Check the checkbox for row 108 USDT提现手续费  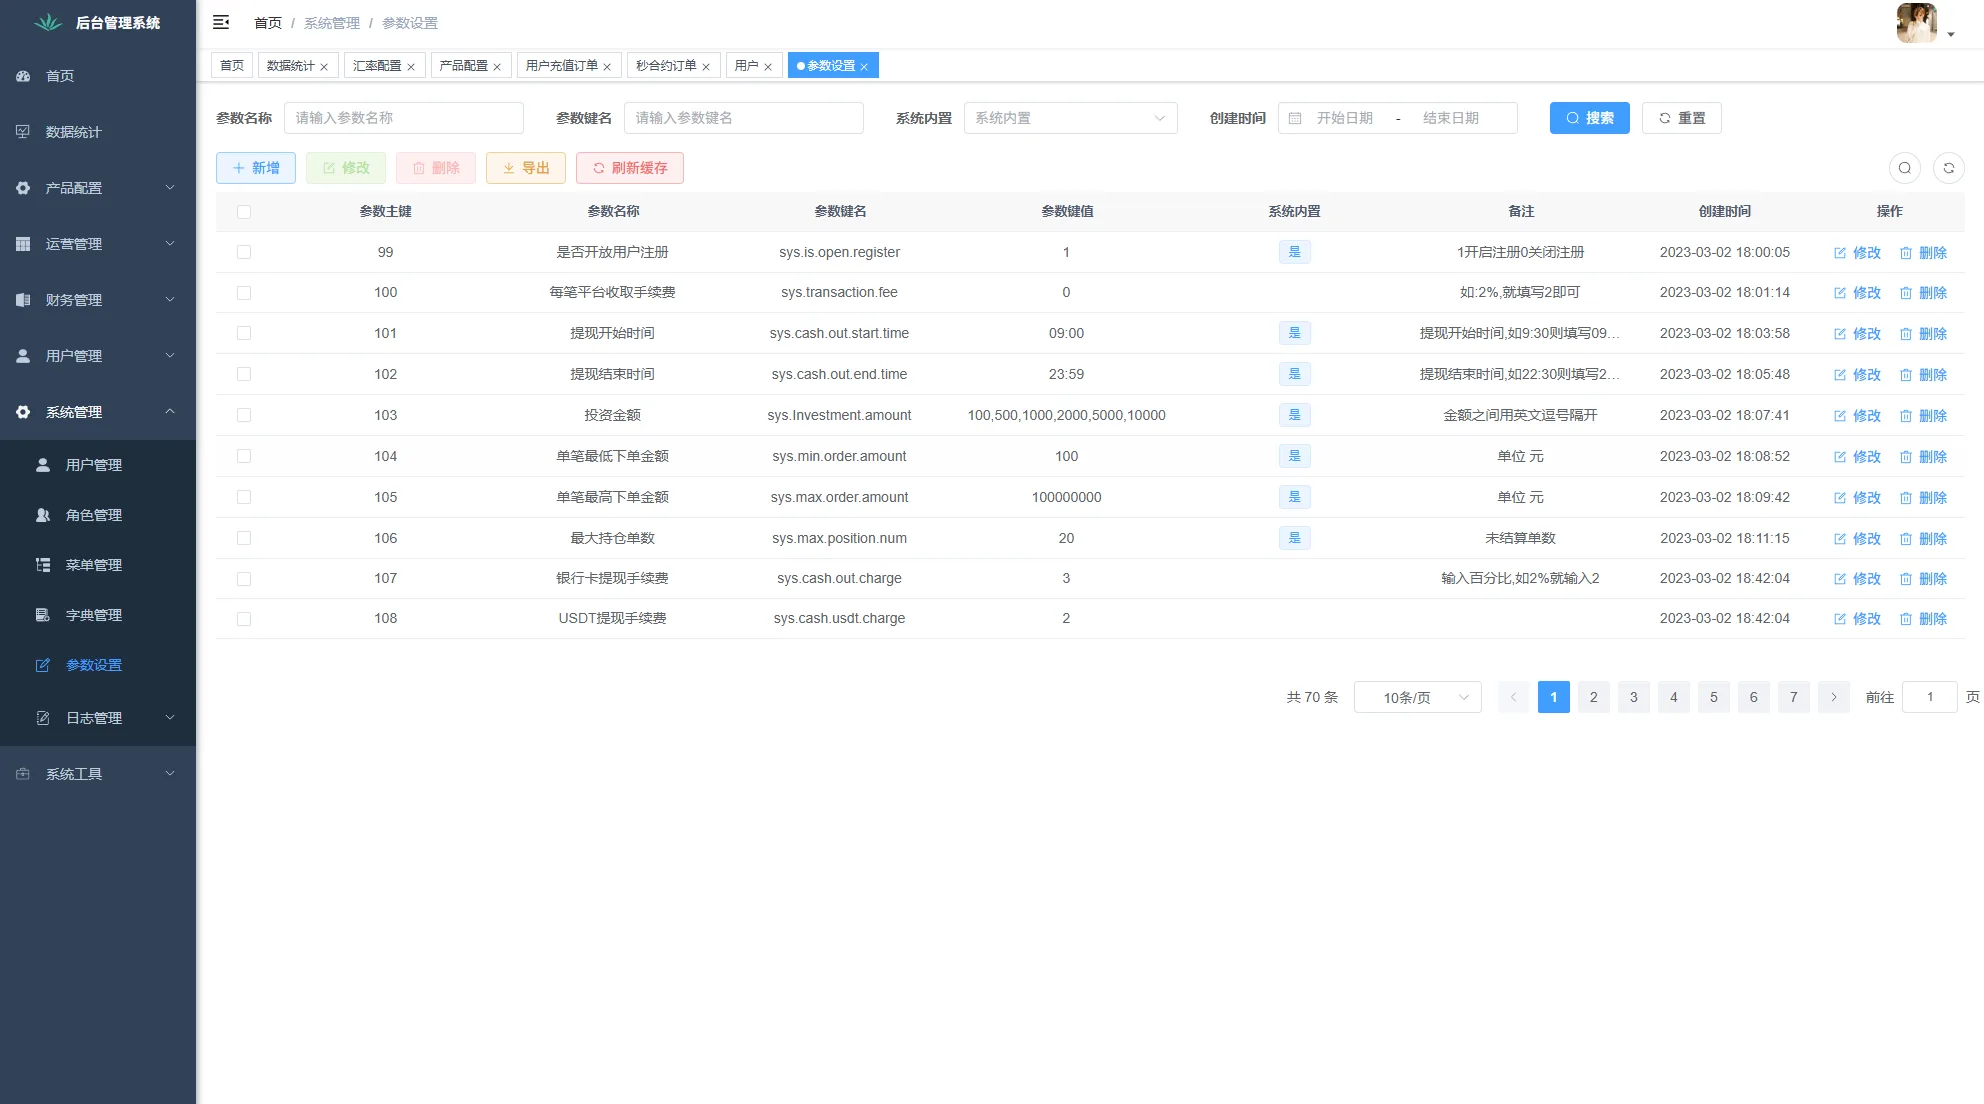244,618
